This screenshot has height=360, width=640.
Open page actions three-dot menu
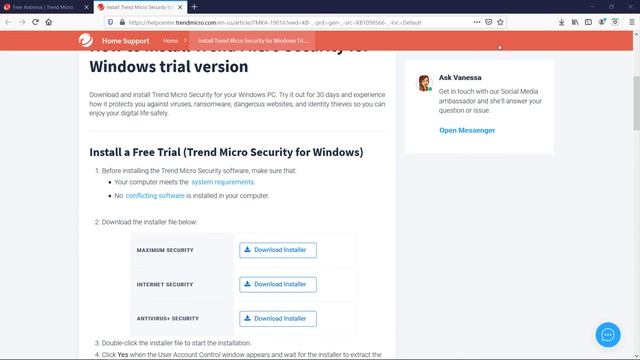[476, 22]
